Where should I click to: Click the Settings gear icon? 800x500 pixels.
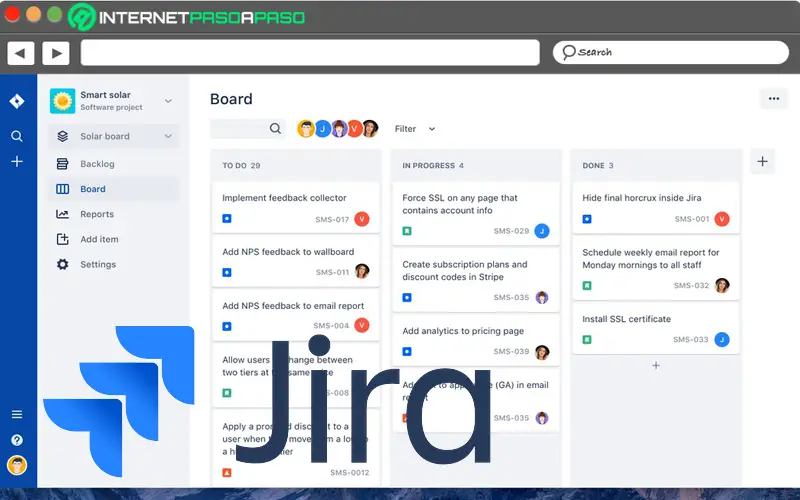coord(62,264)
